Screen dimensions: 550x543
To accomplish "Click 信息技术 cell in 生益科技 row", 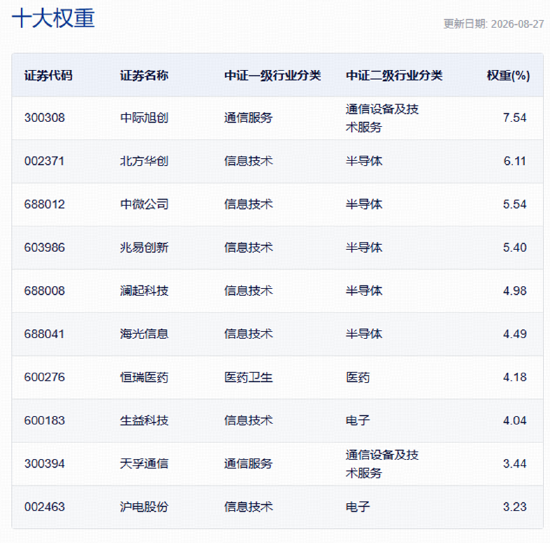I will click(248, 420).
